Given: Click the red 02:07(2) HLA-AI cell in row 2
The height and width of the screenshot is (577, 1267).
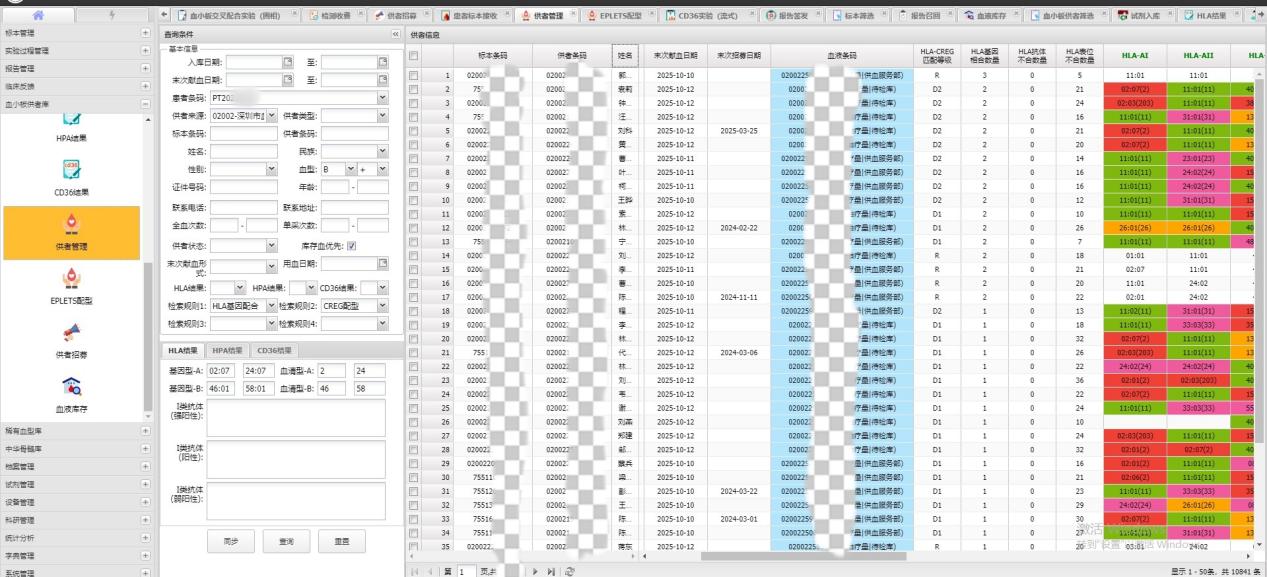Looking at the screenshot, I should [x=1134, y=89].
